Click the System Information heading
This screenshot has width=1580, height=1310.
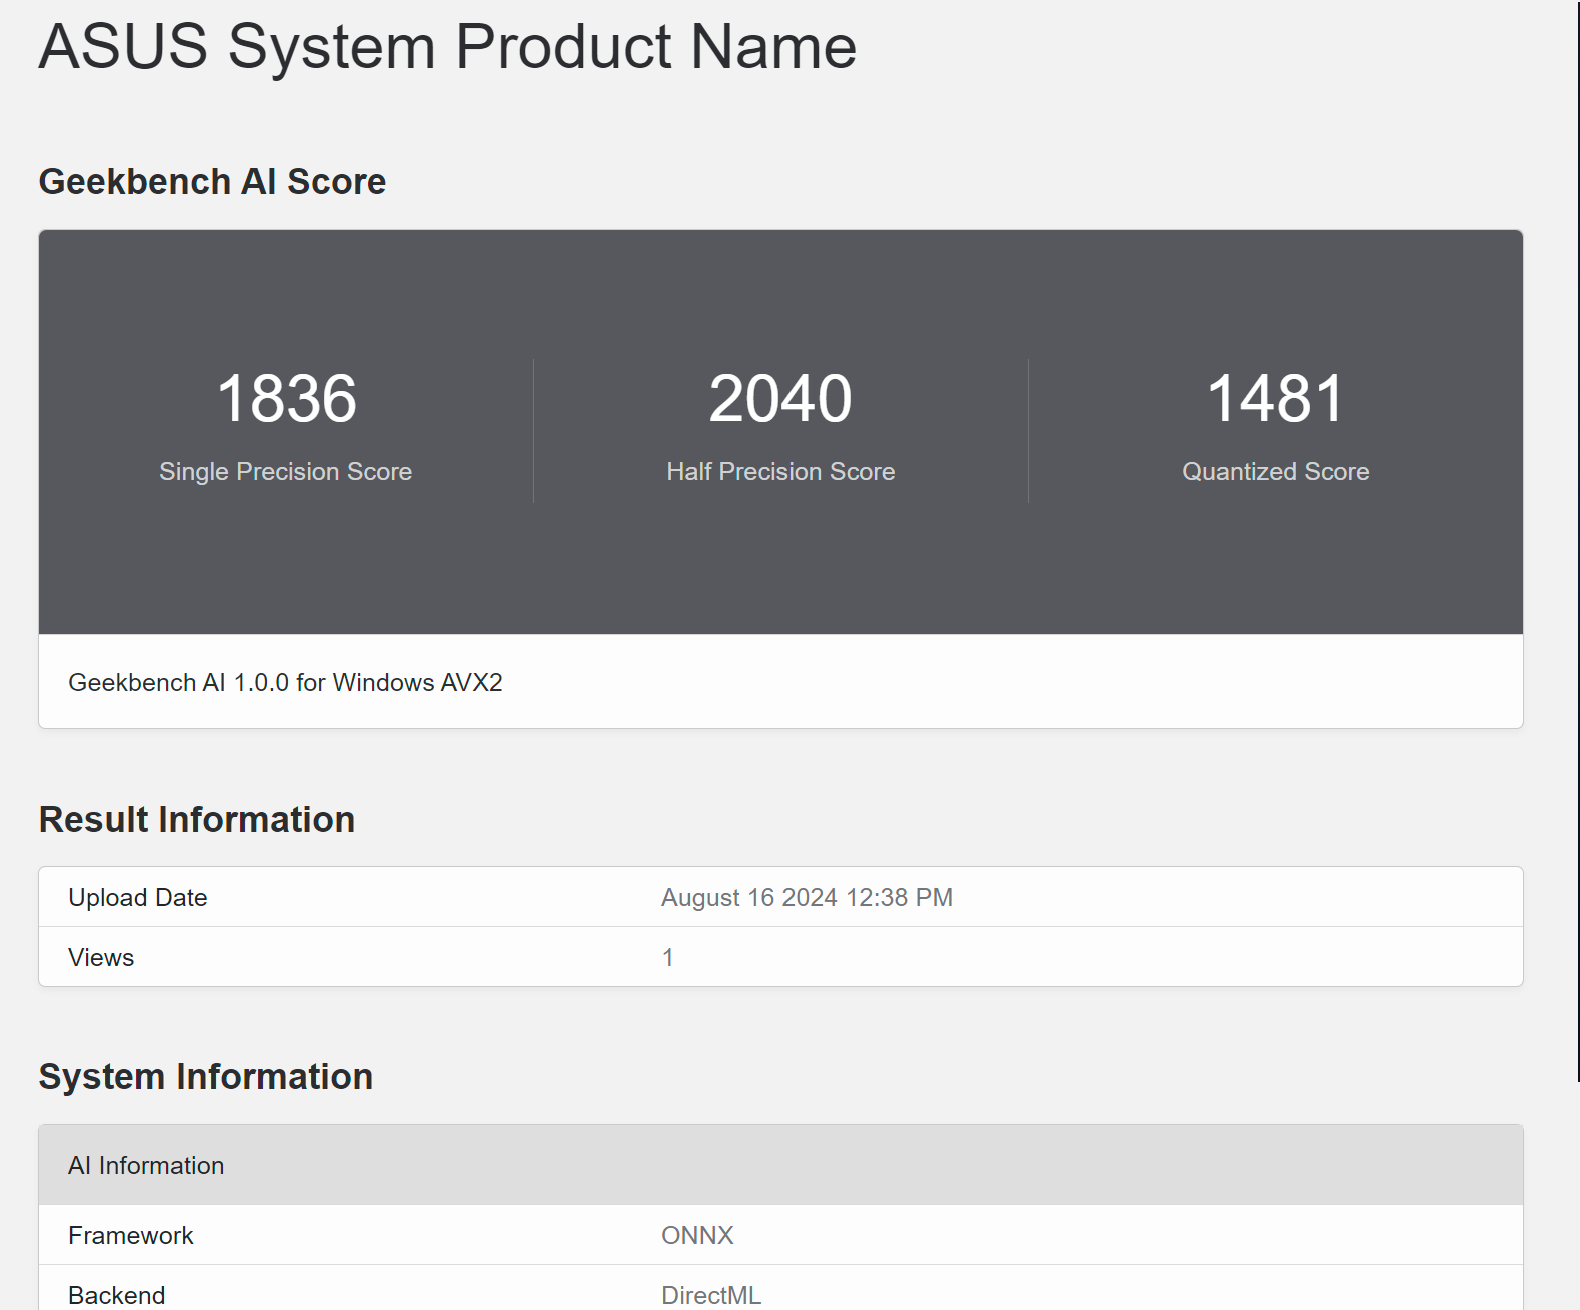tap(206, 1077)
